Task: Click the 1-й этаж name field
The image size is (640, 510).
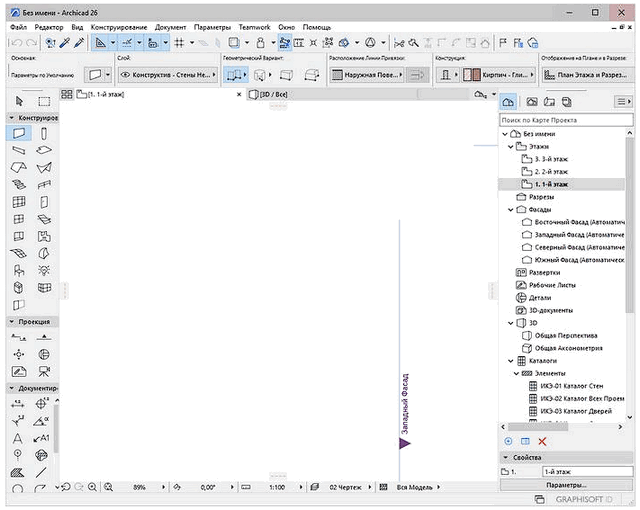Action: (x=587, y=472)
